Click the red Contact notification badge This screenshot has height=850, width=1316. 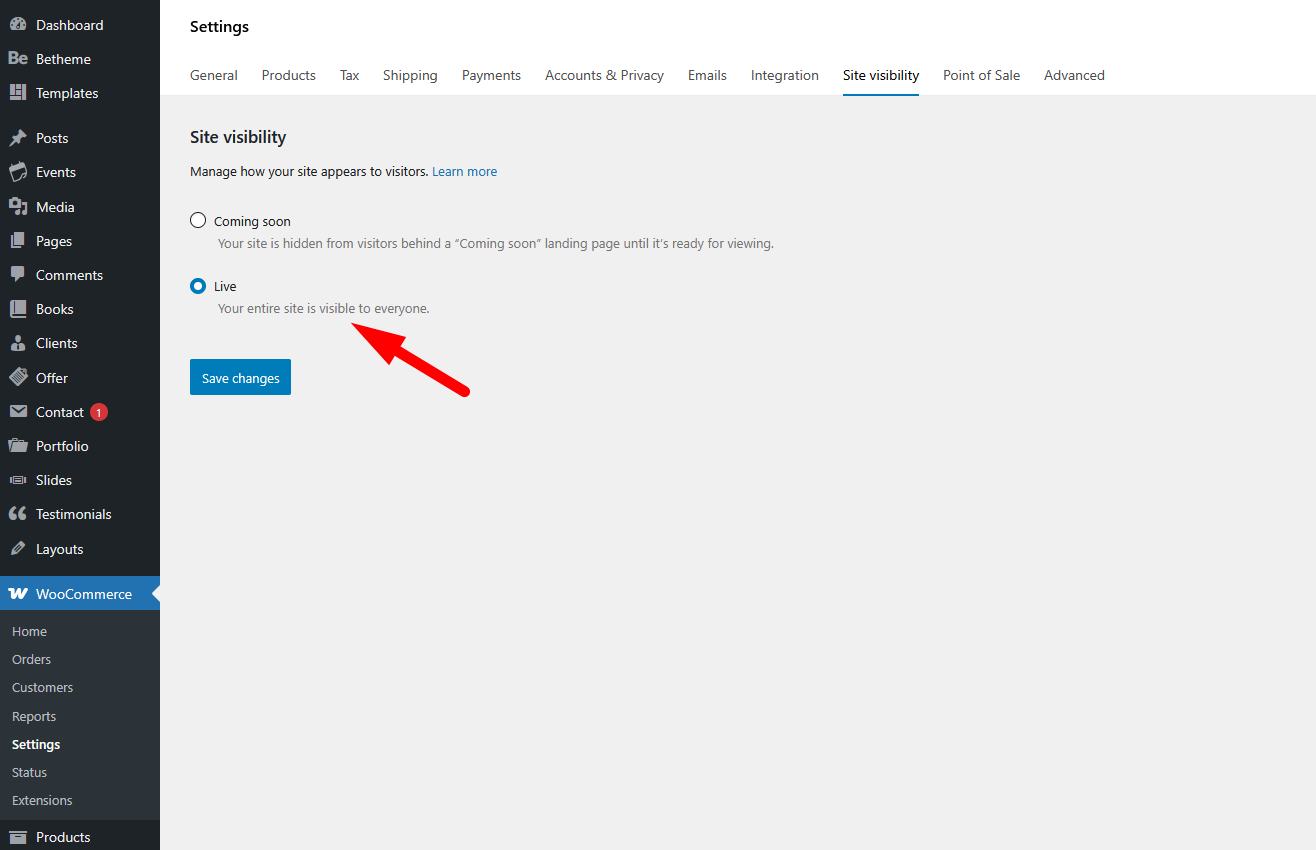[x=98, y=412]
